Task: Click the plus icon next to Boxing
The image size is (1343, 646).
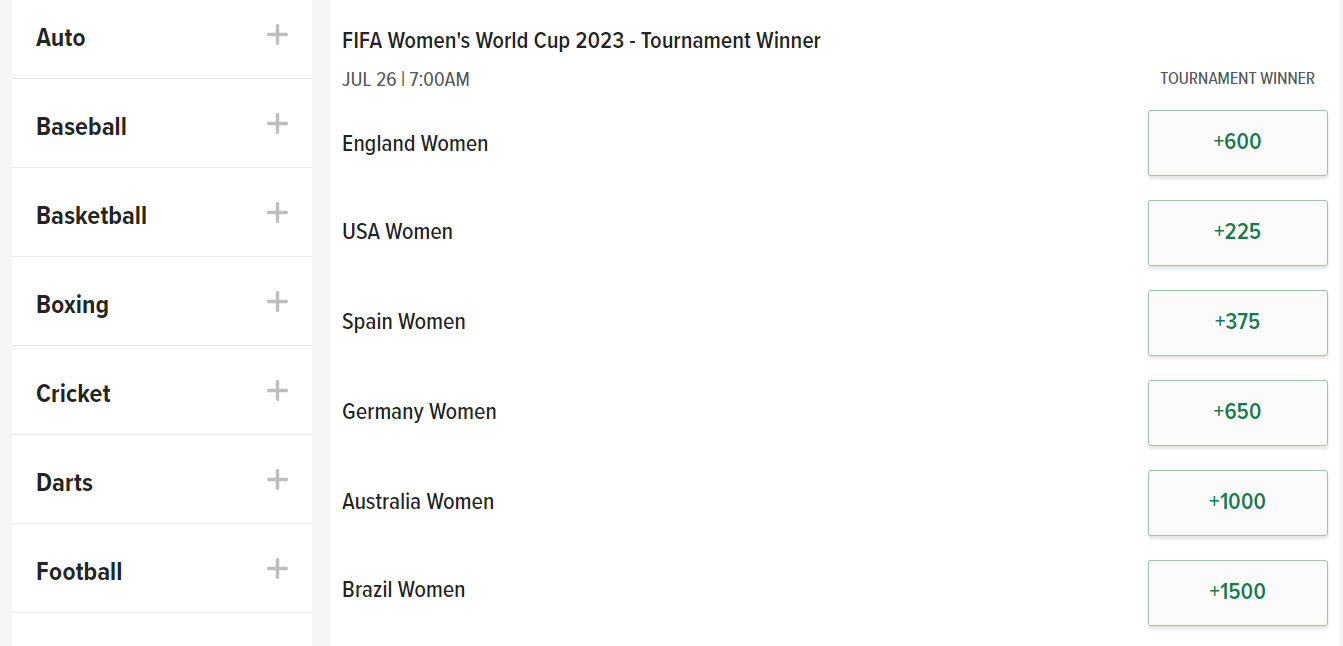Action: (277, 302)
